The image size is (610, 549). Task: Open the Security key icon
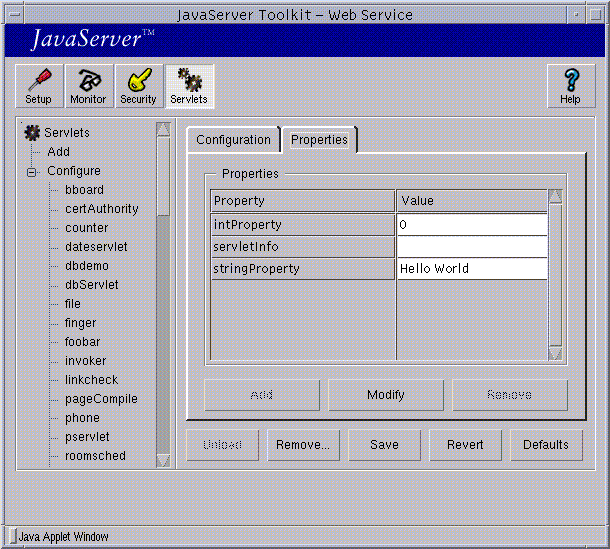[139, 86]
